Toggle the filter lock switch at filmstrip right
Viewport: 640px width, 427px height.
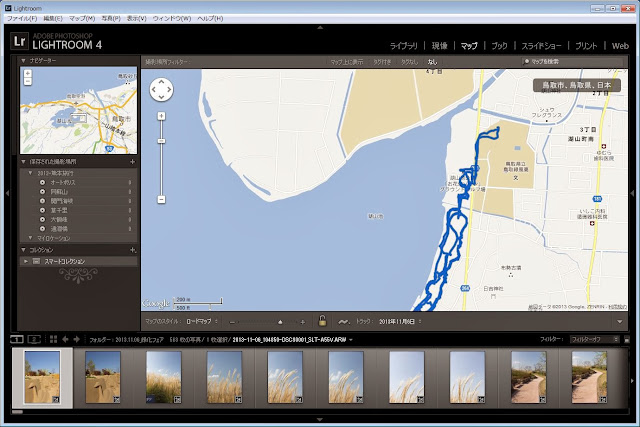click(627, 339)
